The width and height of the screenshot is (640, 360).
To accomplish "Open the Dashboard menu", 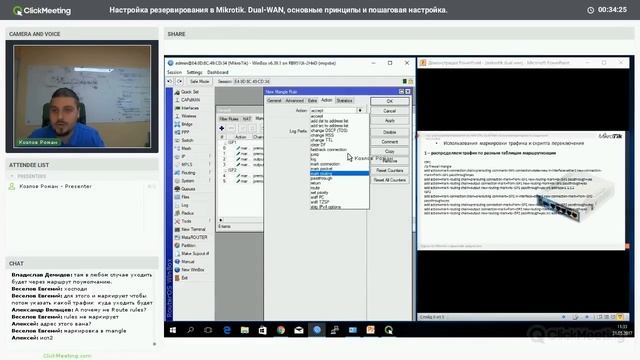I will pos(218,72).
